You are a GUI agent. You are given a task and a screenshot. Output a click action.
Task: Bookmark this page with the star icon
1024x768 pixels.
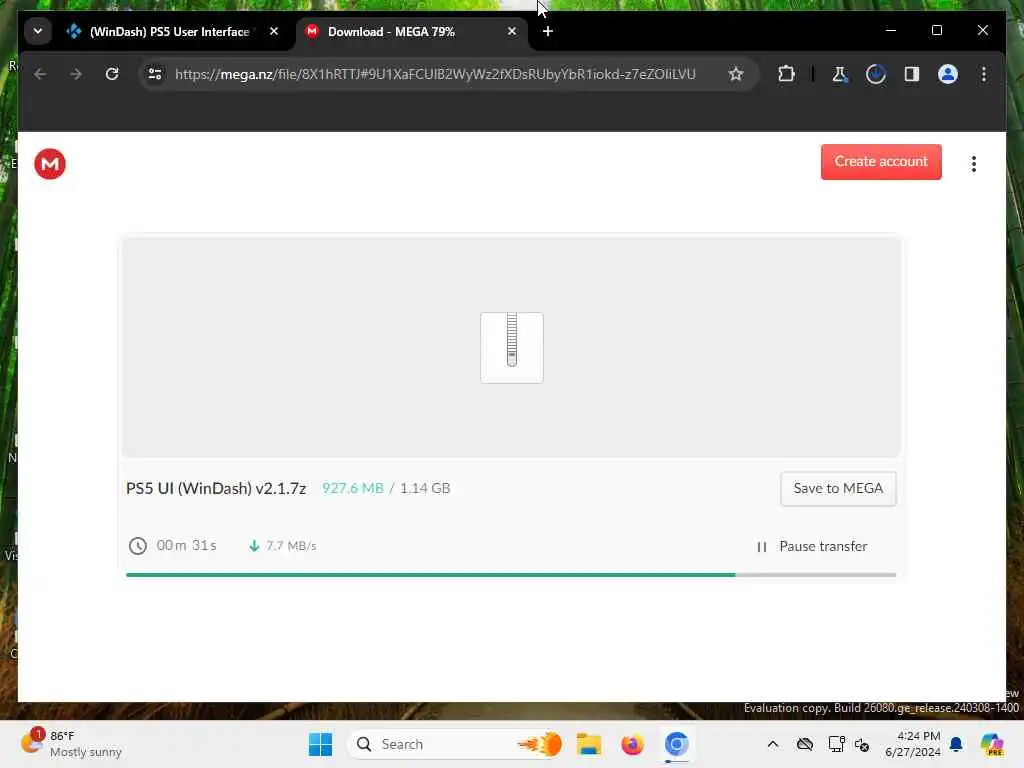(x=735, y=74)
